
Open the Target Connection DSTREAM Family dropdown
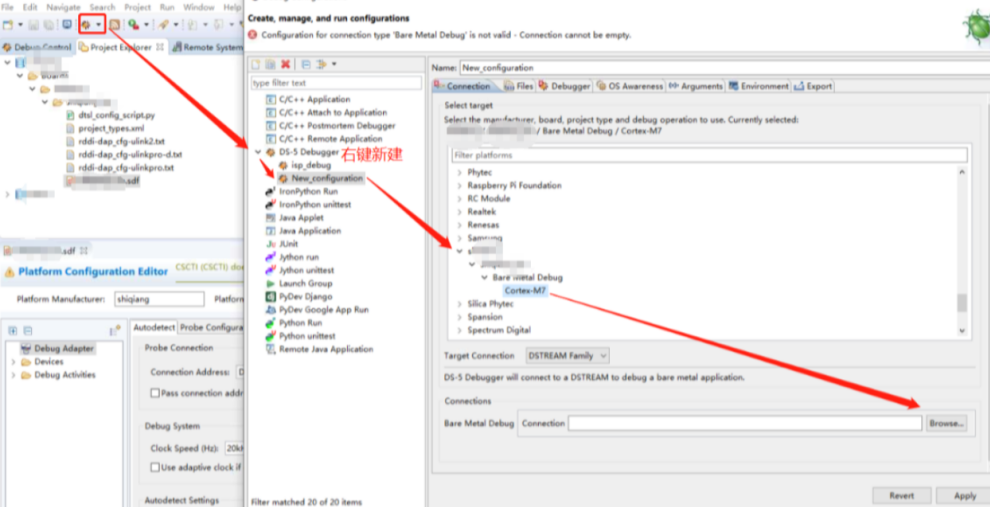point(567,355)
